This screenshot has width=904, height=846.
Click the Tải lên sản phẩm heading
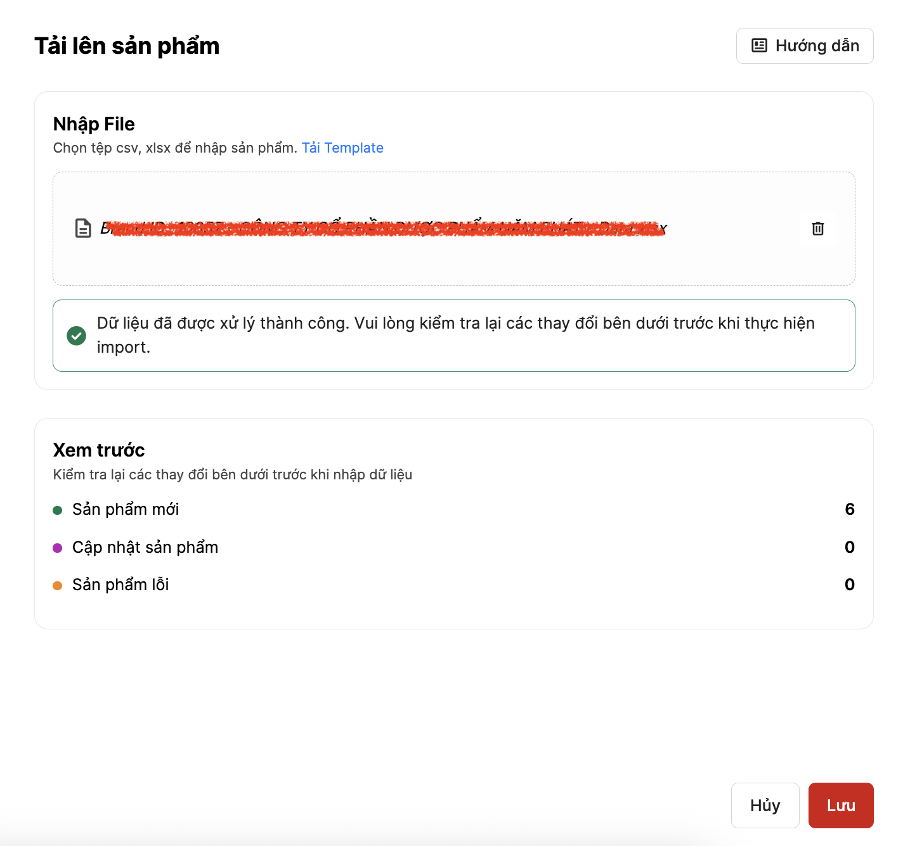click(x=127, y=46)
